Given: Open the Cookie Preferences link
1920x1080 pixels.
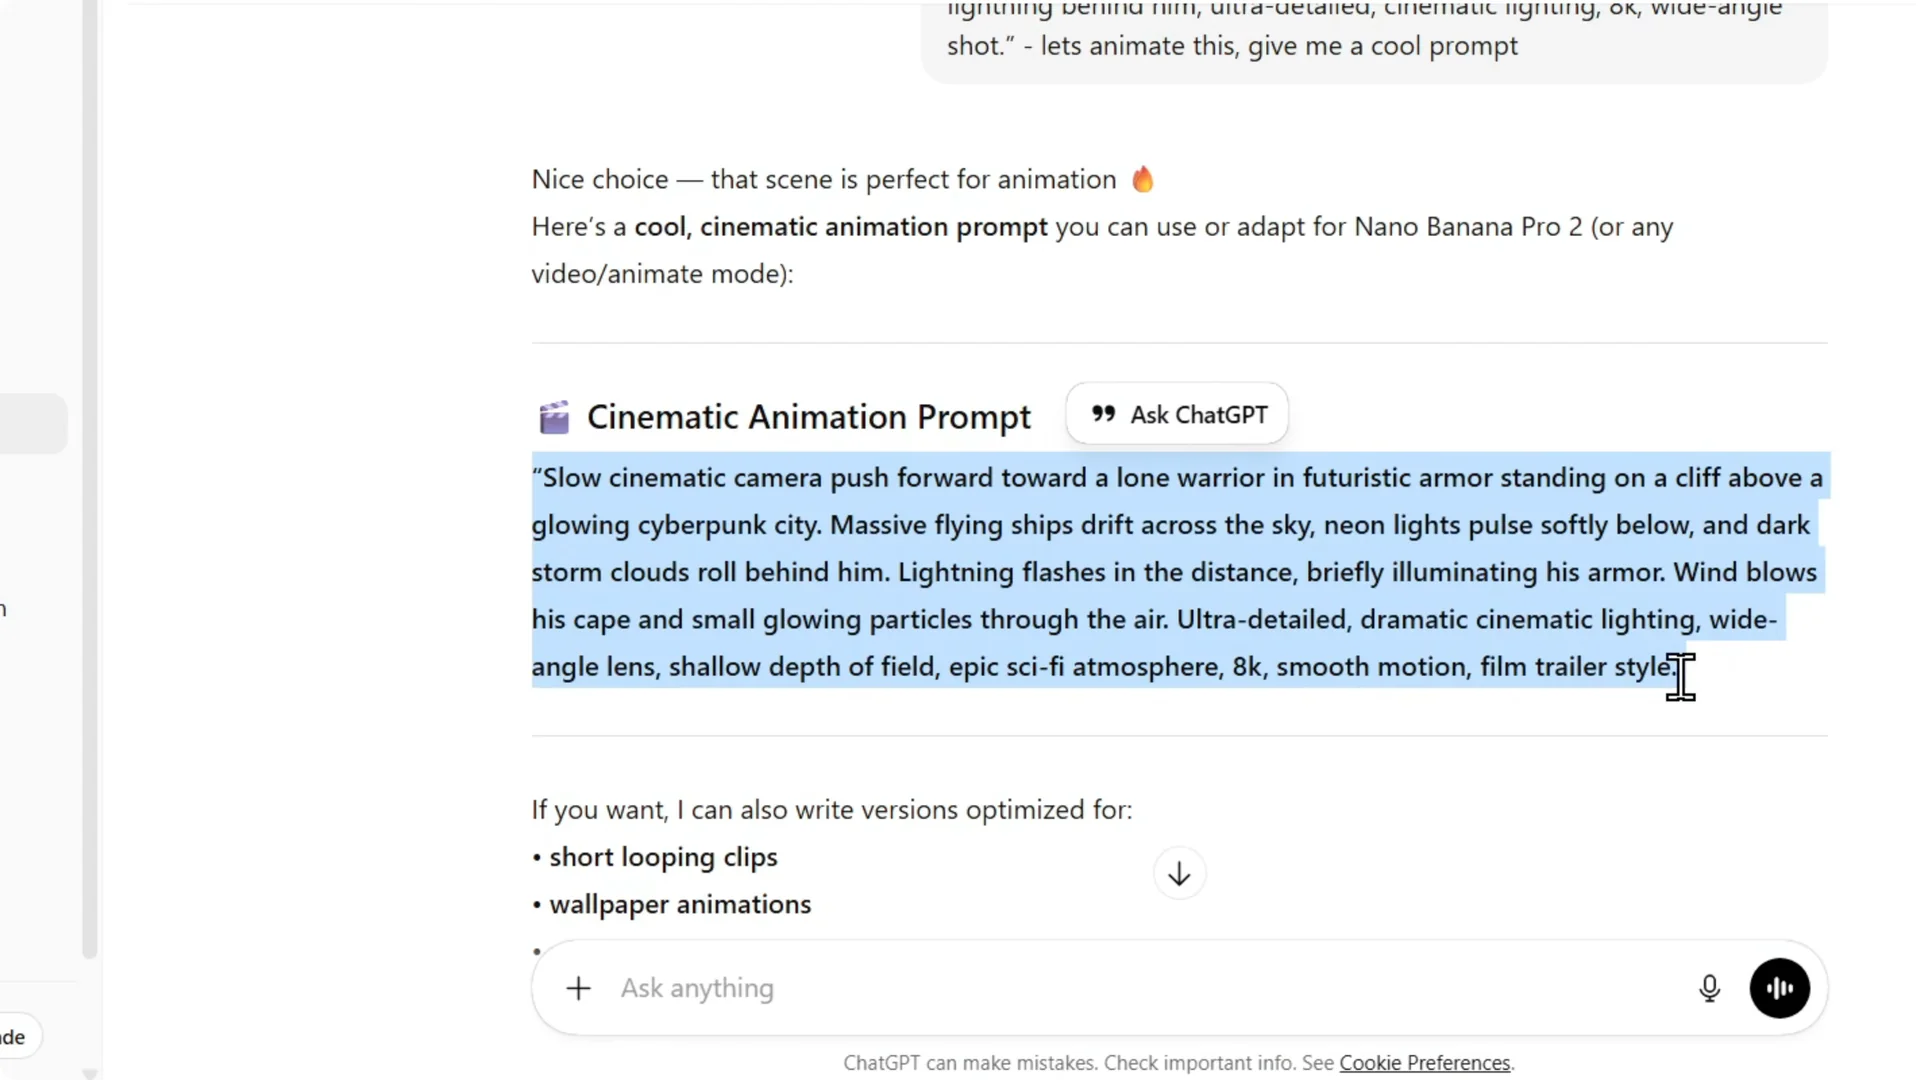Looking at the screenshot, I should click(1424, 1063).
